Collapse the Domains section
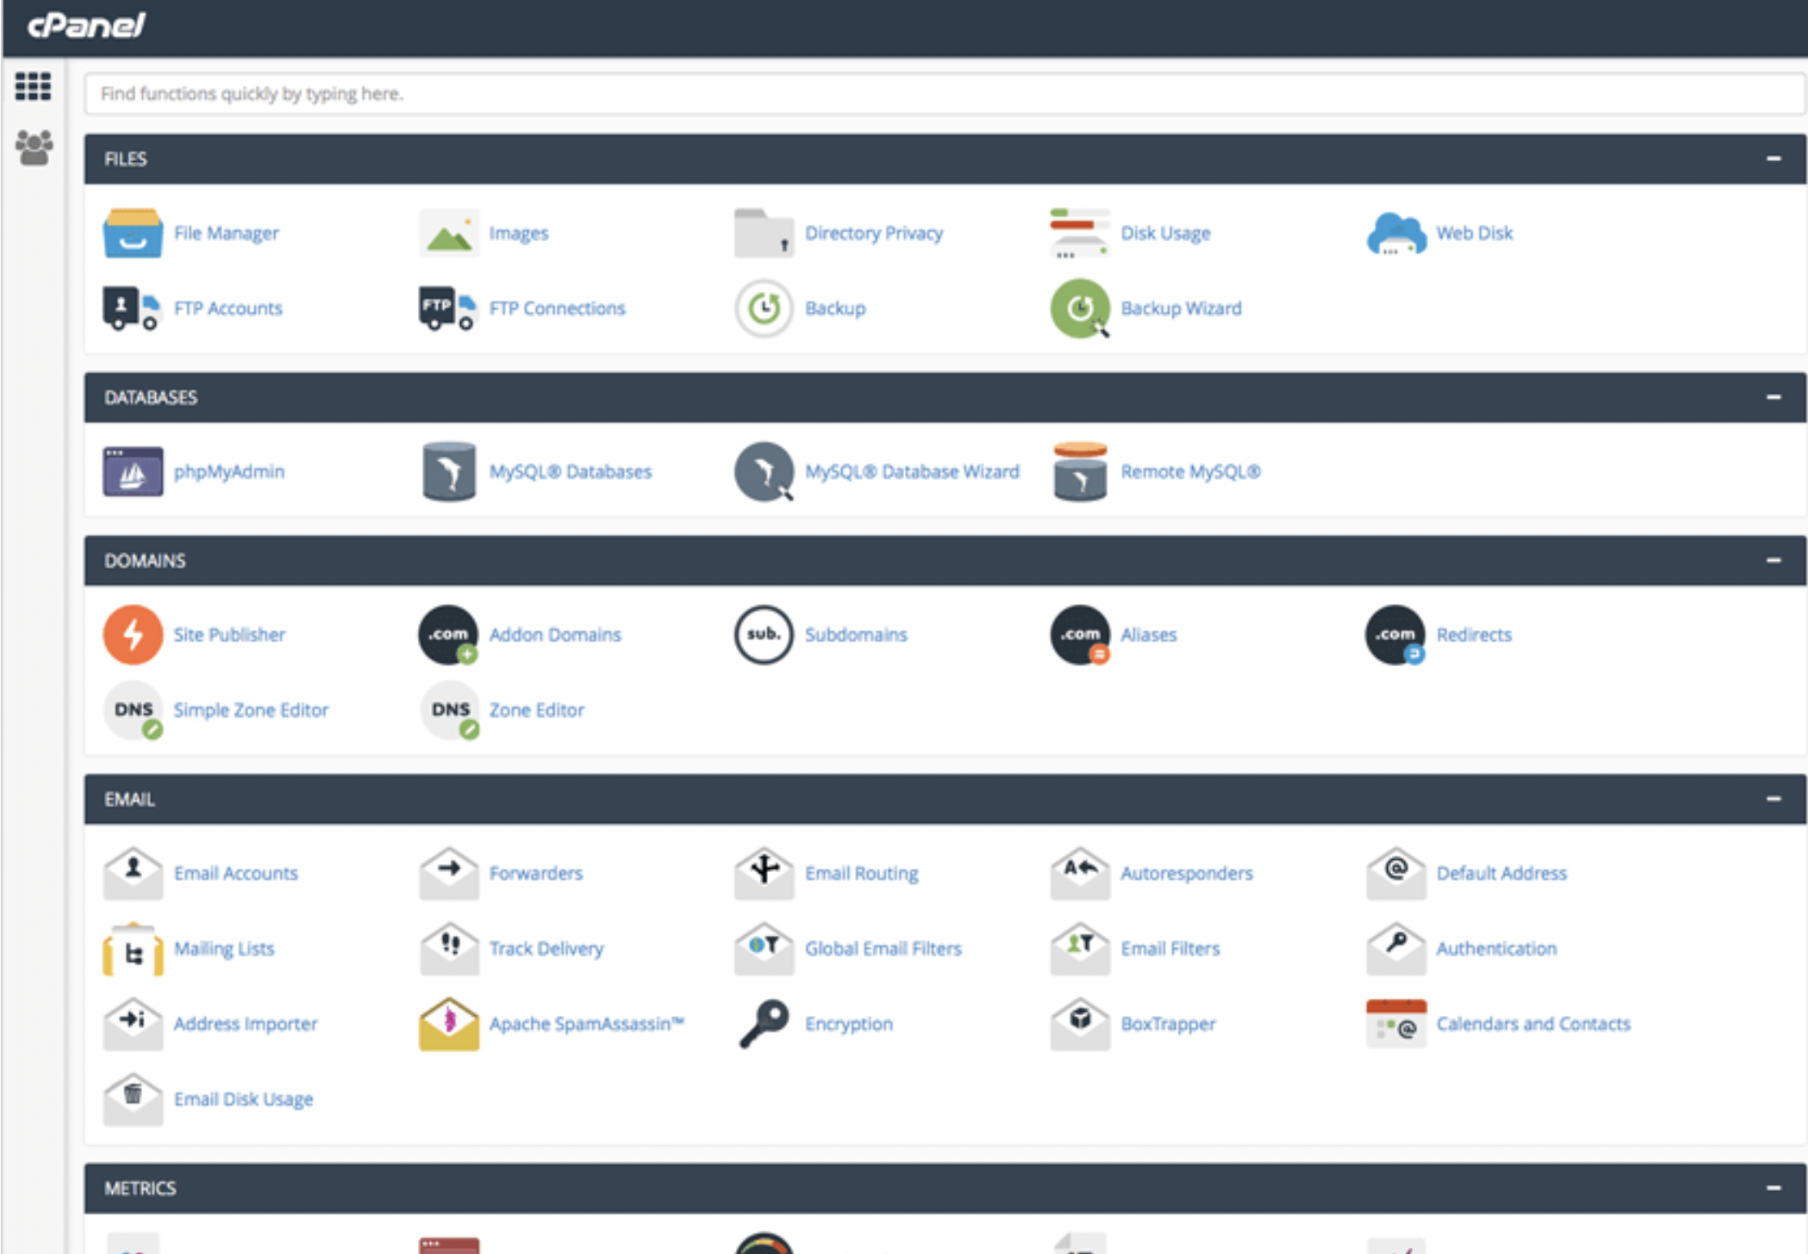Viewport: 1808px width, 1254px height. click(x=1773, y=560)
